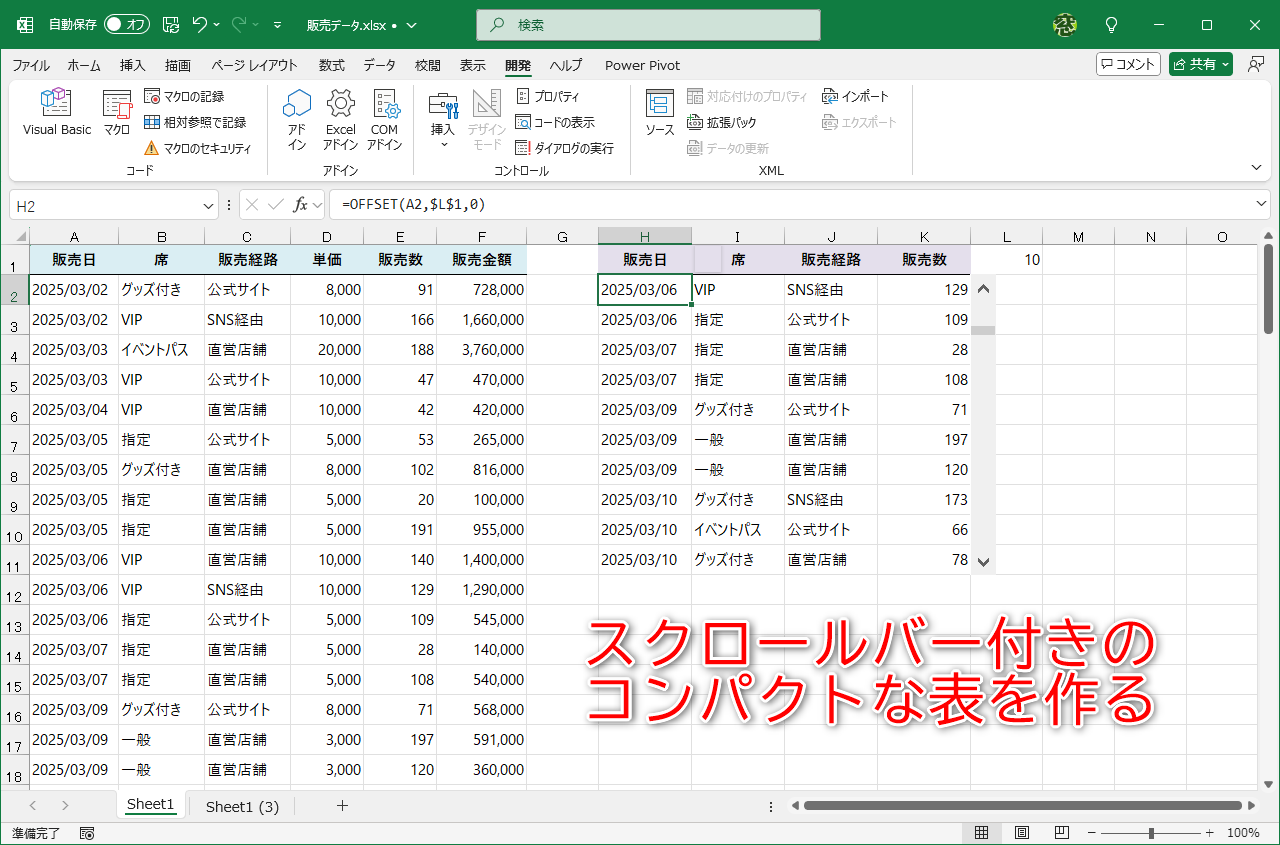Click the embedded scrollbar's up arrow

[982, 288]
